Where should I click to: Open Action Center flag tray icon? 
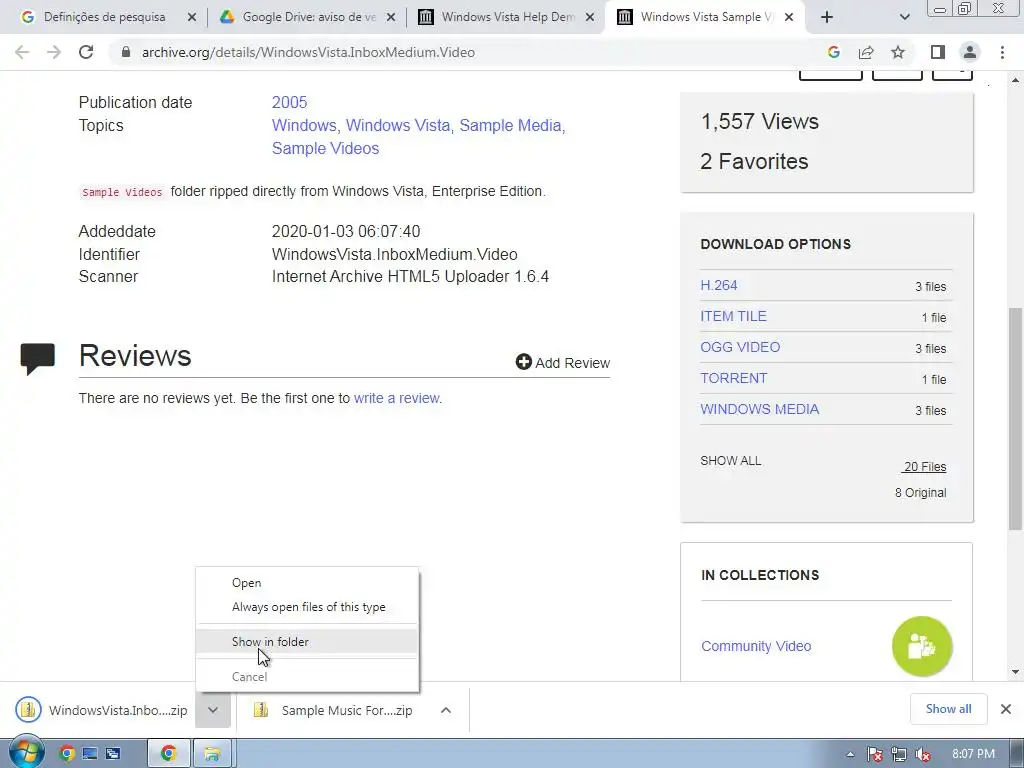[874, 754]
